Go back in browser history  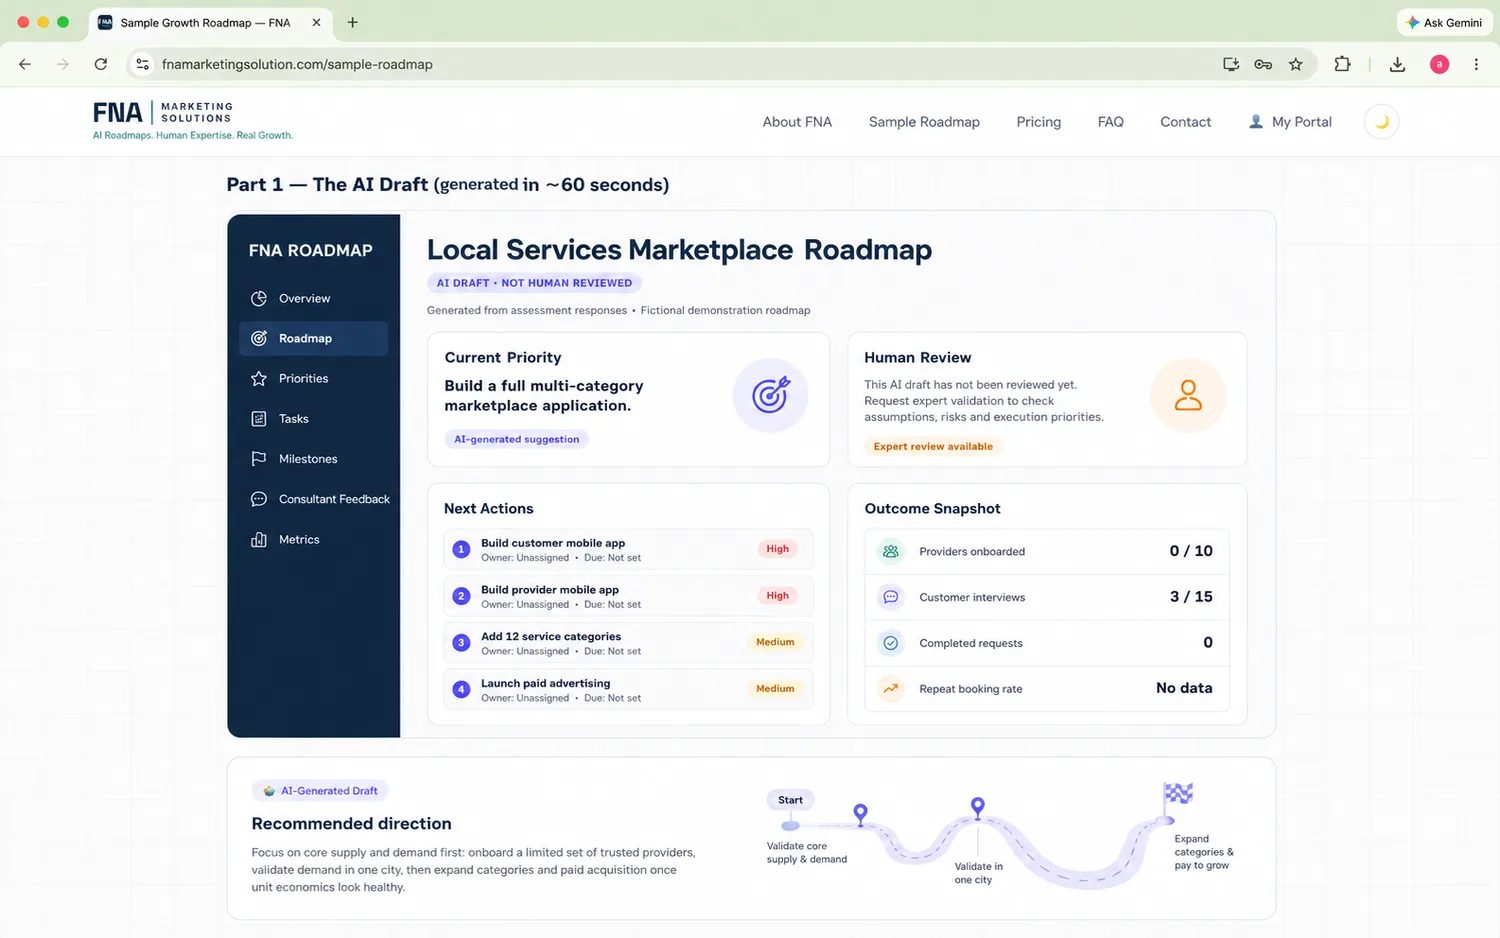25,64
